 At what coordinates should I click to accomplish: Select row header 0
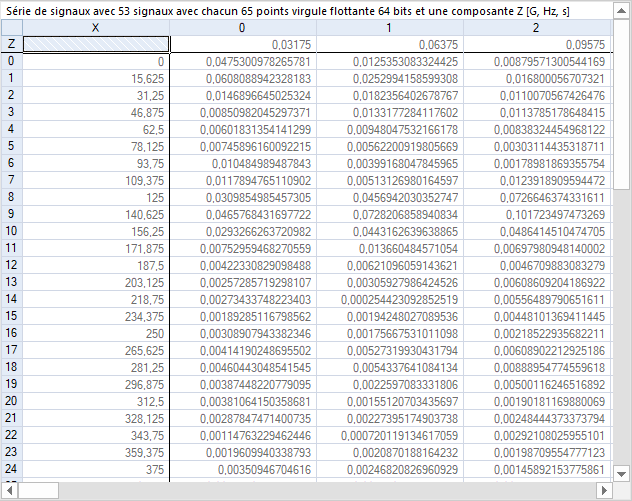12,61
